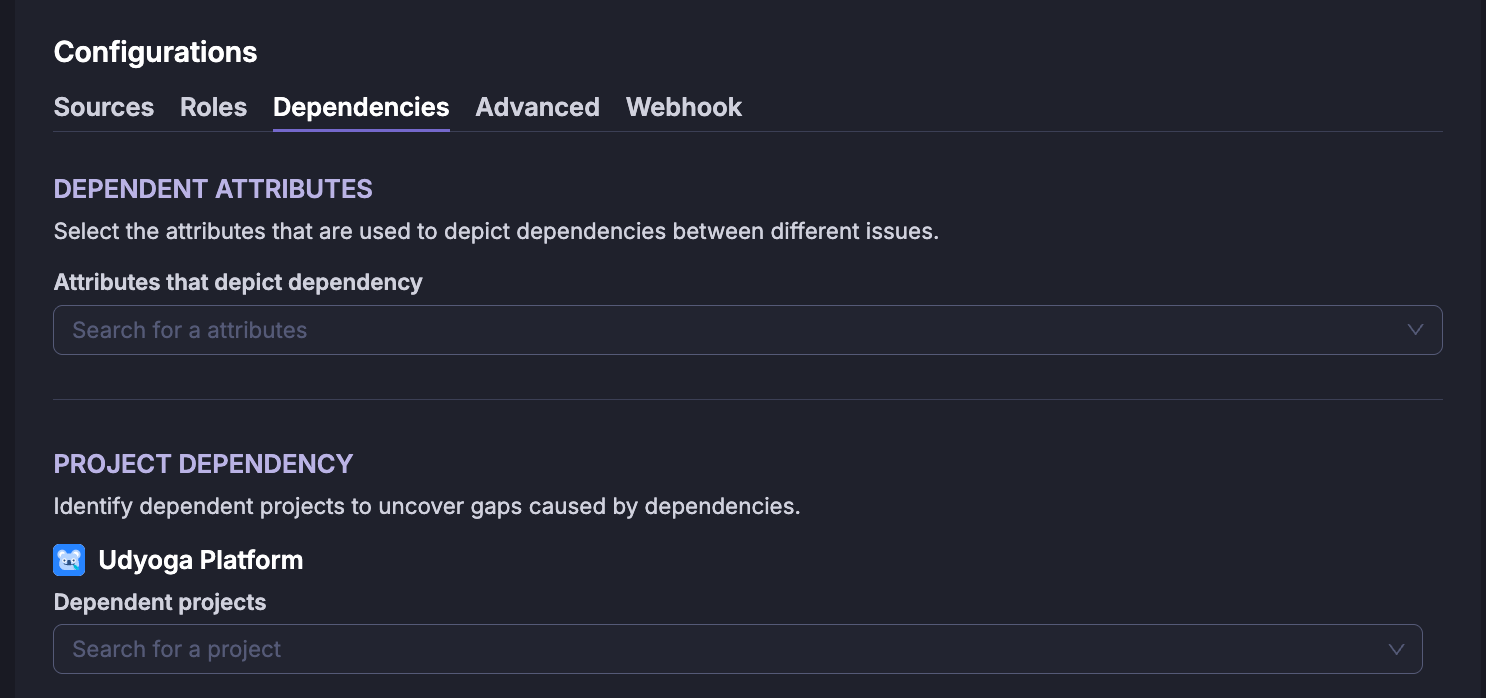Click the 'Select the attributes' description text
The width and height of the screenshot is (1486, 698).
coord(496,232)
